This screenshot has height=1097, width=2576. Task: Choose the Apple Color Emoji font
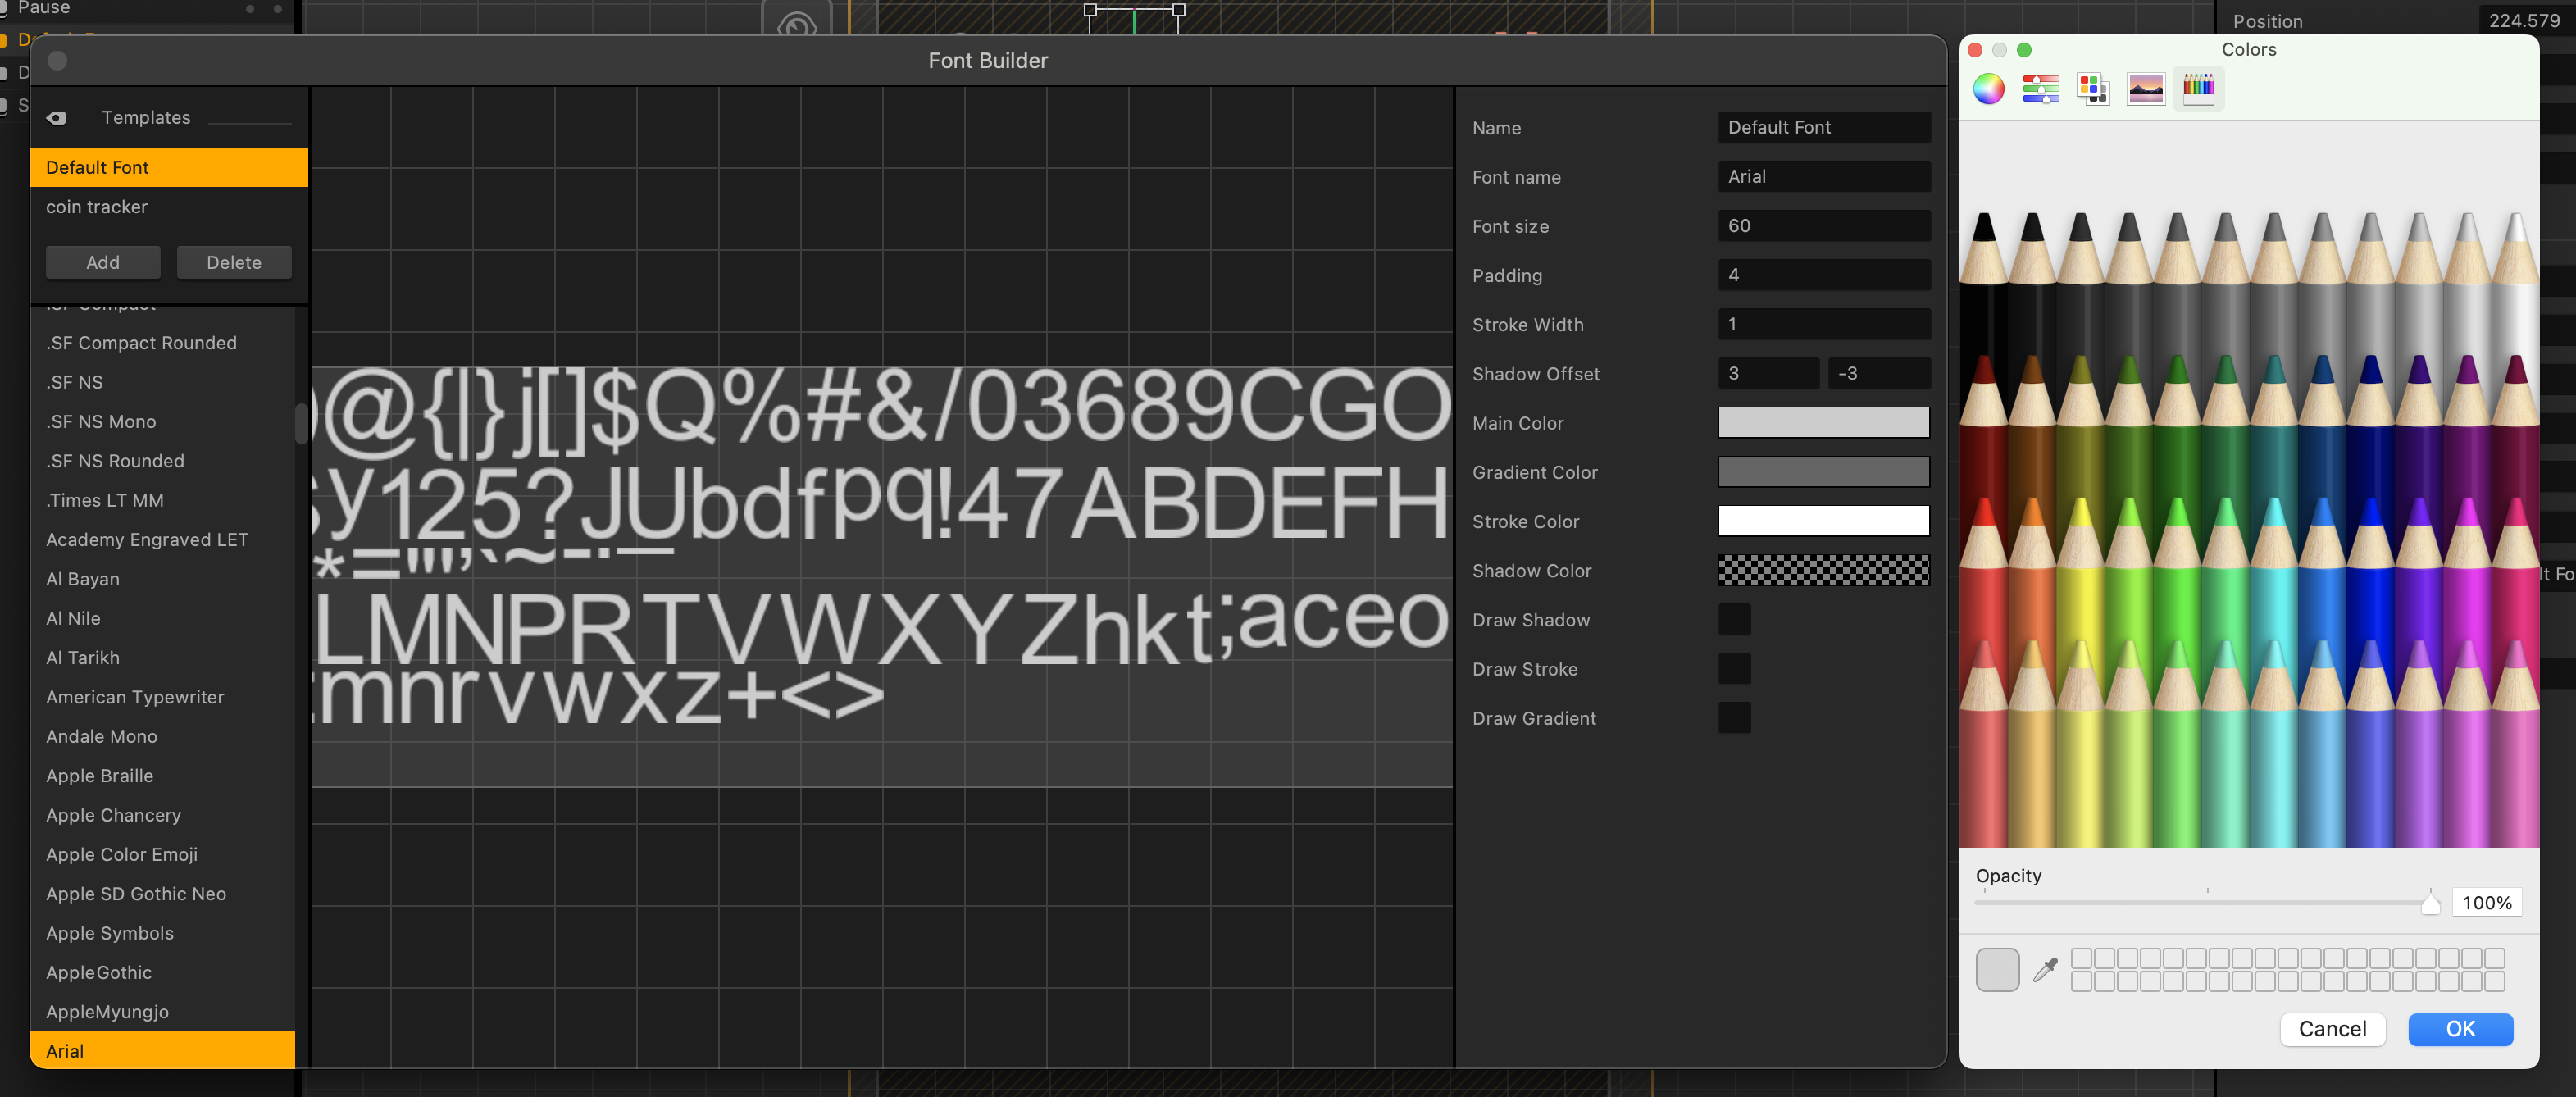pyautogui.click(x=162, y=855)
